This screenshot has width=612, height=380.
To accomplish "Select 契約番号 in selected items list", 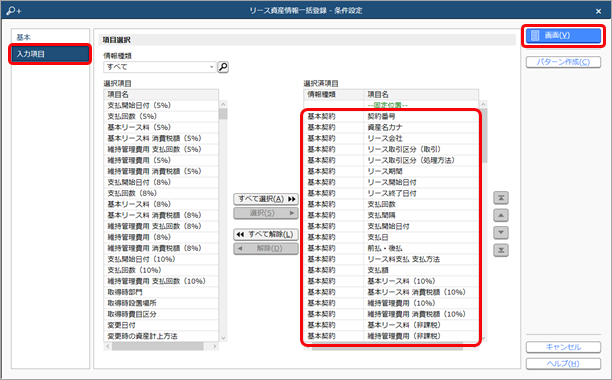I will 391,116.
